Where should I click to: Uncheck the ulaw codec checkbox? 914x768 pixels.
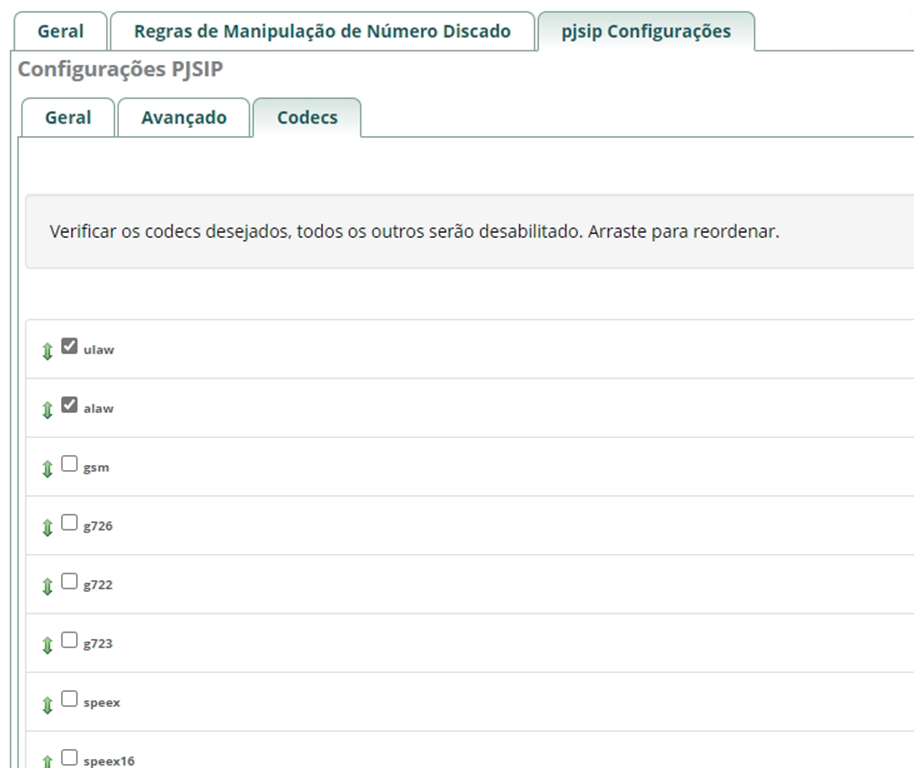point(69,346)
